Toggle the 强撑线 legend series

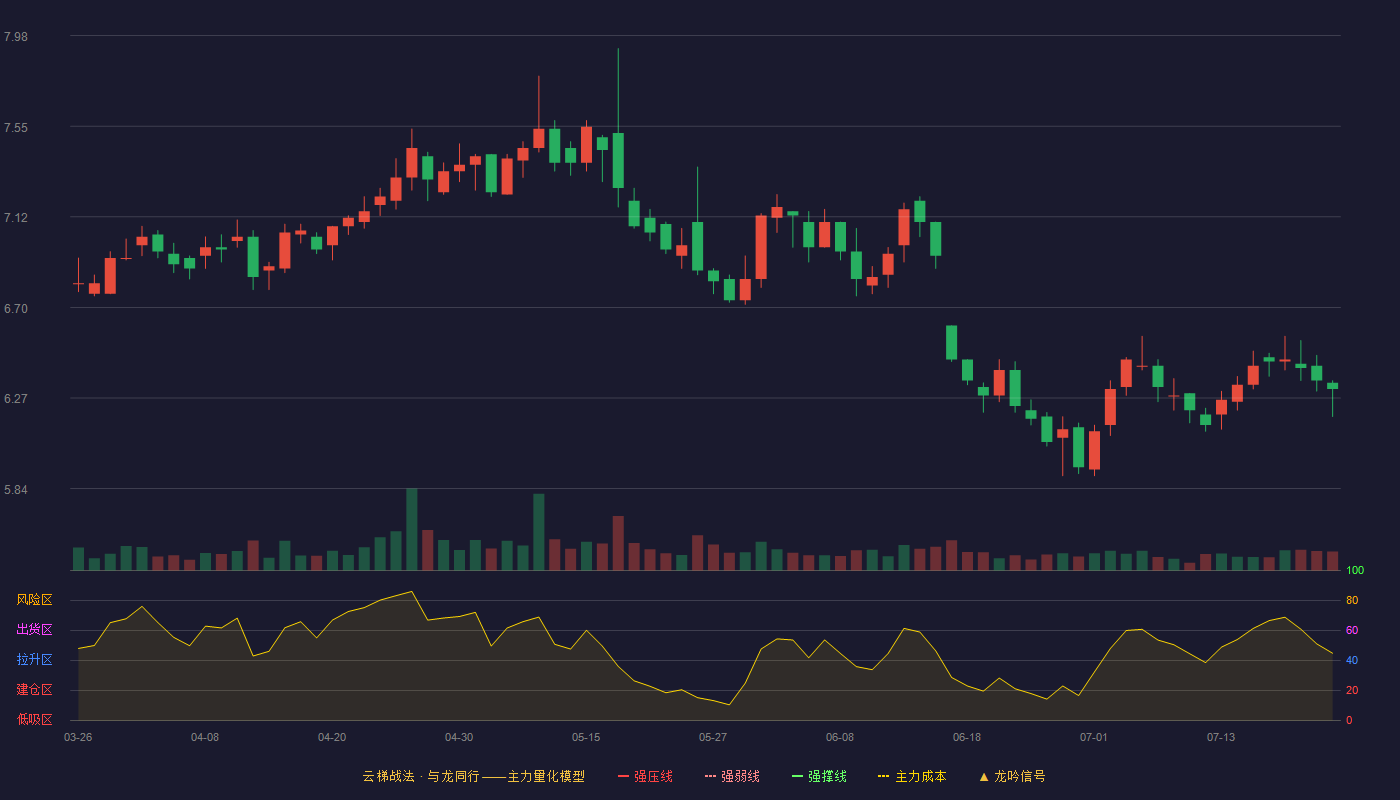[819, 776]
